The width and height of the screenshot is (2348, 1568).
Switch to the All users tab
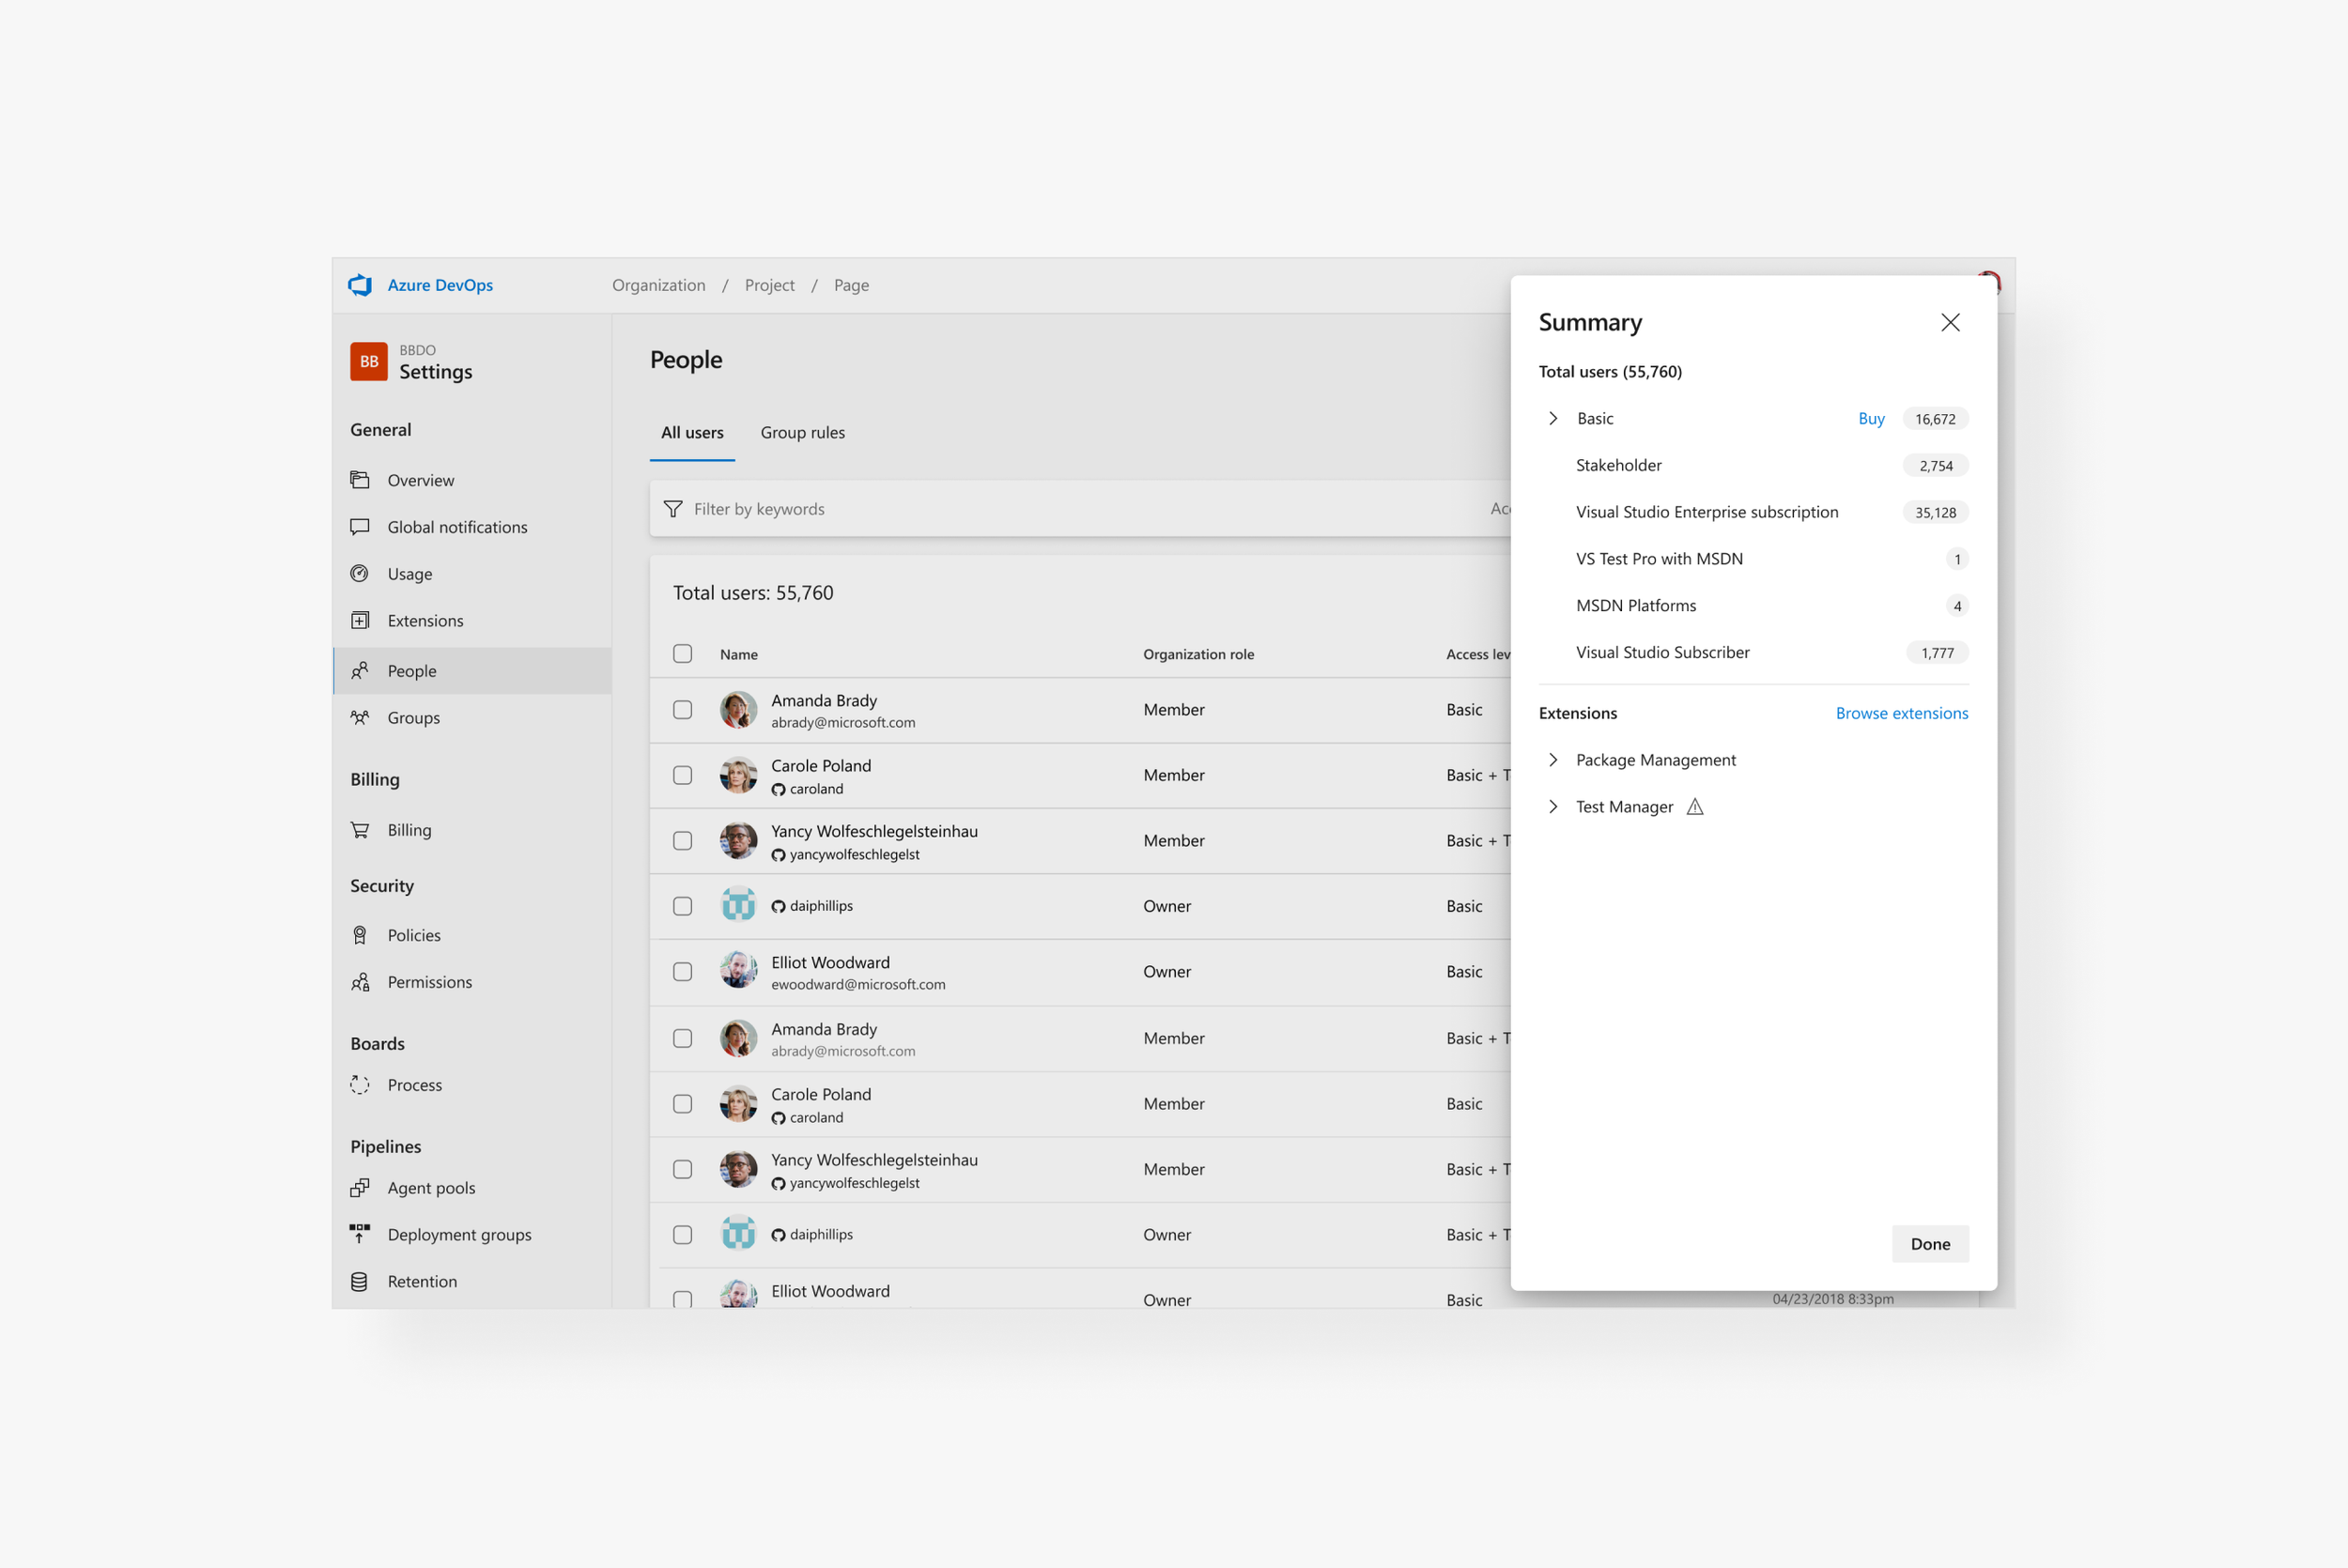692,432
